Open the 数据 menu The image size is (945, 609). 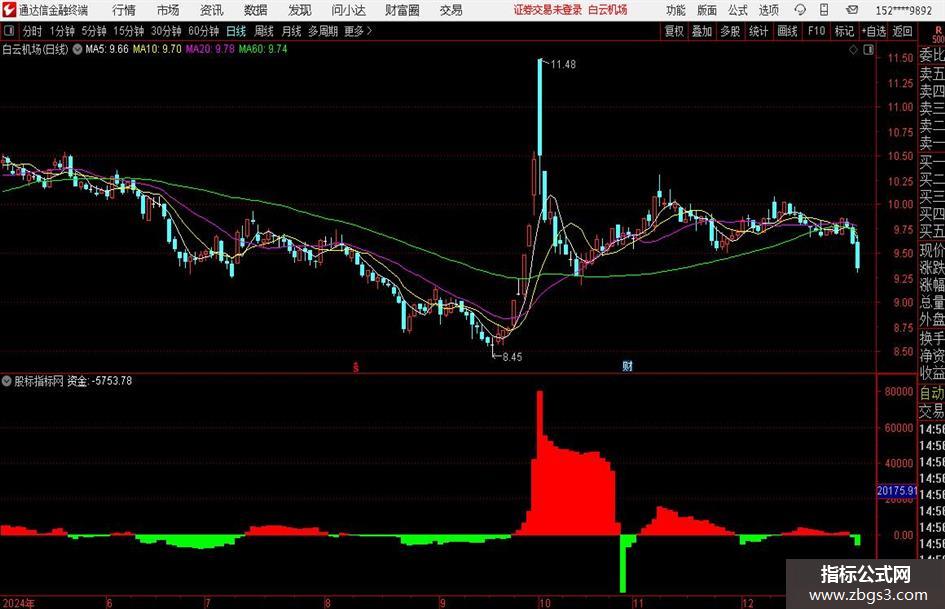256,10
